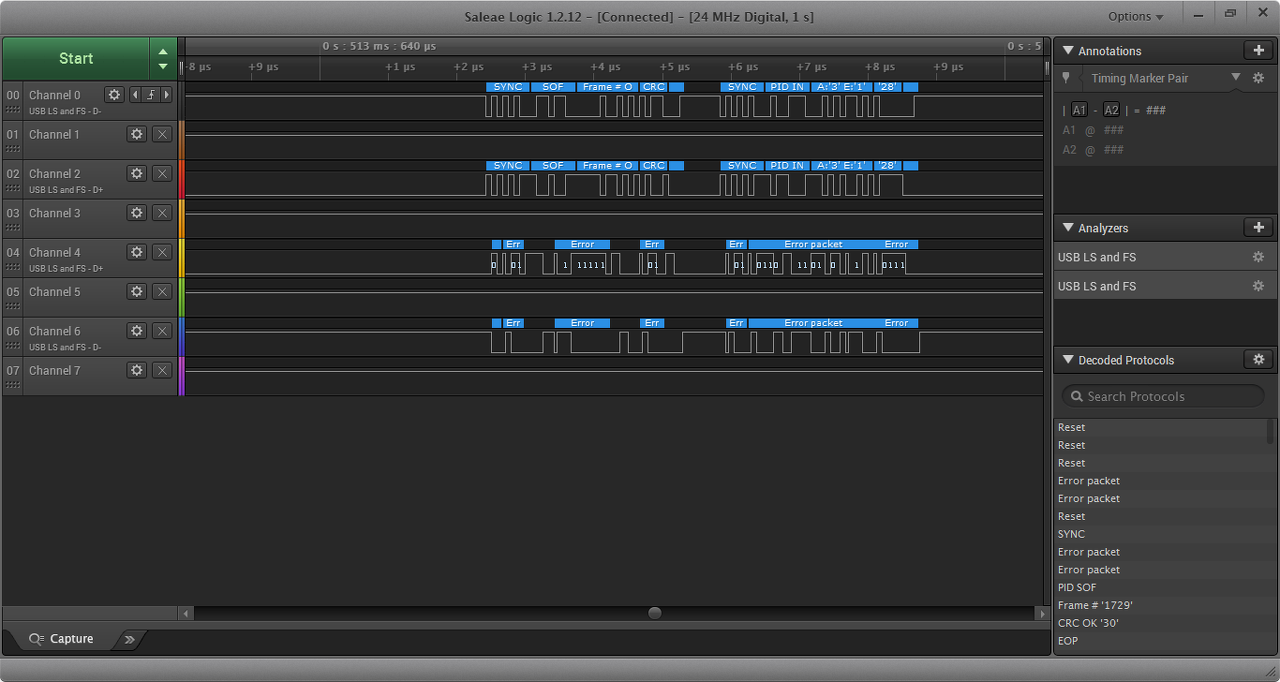Viewport: 1280px width, 682px height.
Task: Place the A2 timing marker
Action: pyautogui.click(x=1111, y=110)
